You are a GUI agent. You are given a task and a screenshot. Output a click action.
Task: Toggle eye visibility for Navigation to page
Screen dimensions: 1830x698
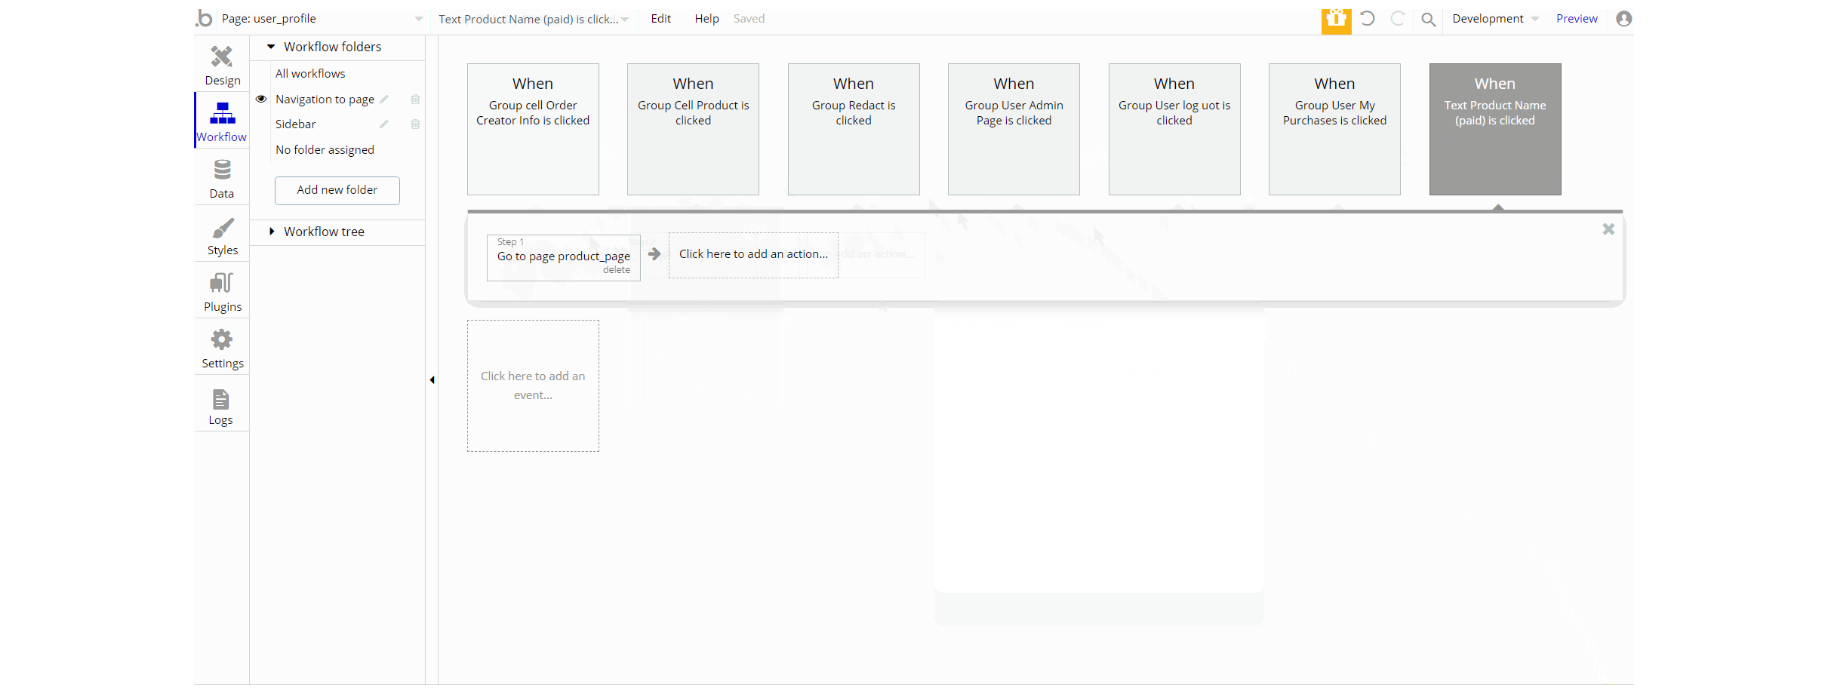[x=261, y=99]
